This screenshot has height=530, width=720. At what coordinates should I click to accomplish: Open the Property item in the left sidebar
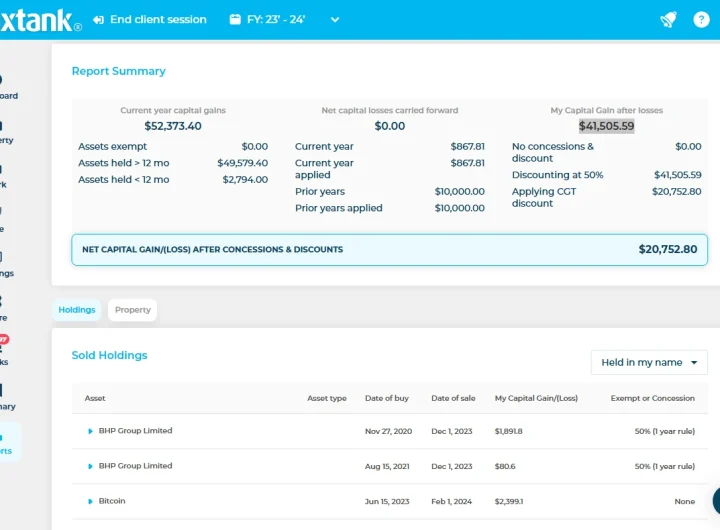click(x=5, y=132)
